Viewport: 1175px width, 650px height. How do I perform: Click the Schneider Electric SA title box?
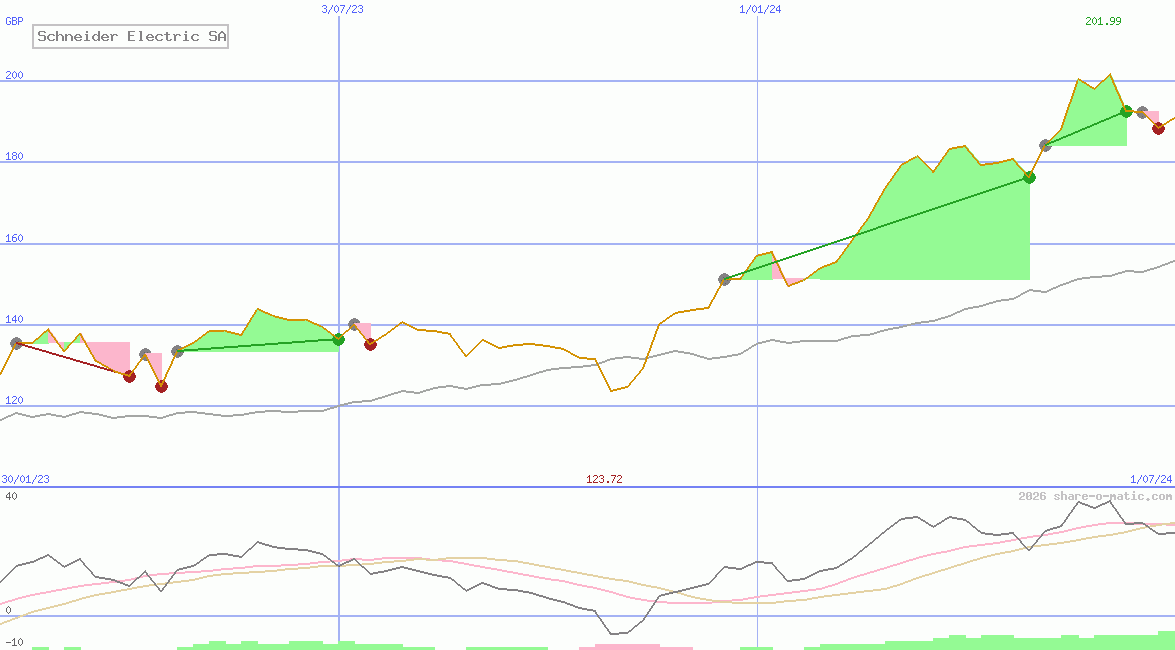[x=131, y=37]
